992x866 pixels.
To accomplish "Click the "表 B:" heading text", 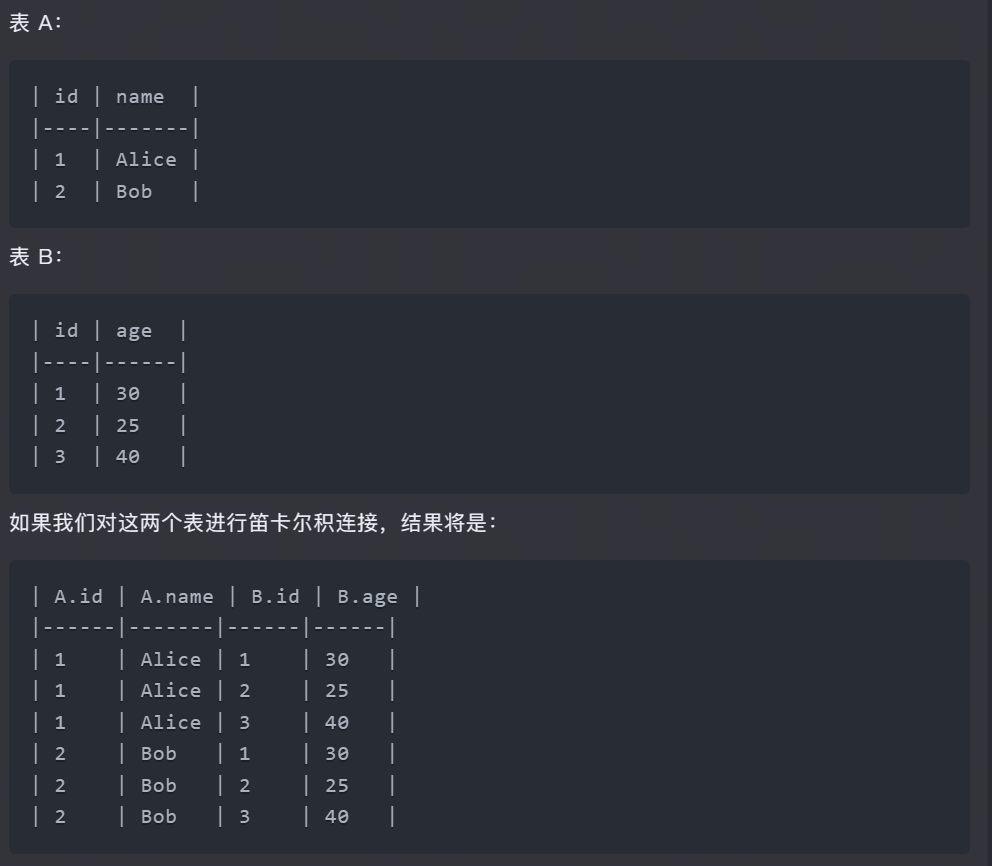I will click(x=35, y=257).
